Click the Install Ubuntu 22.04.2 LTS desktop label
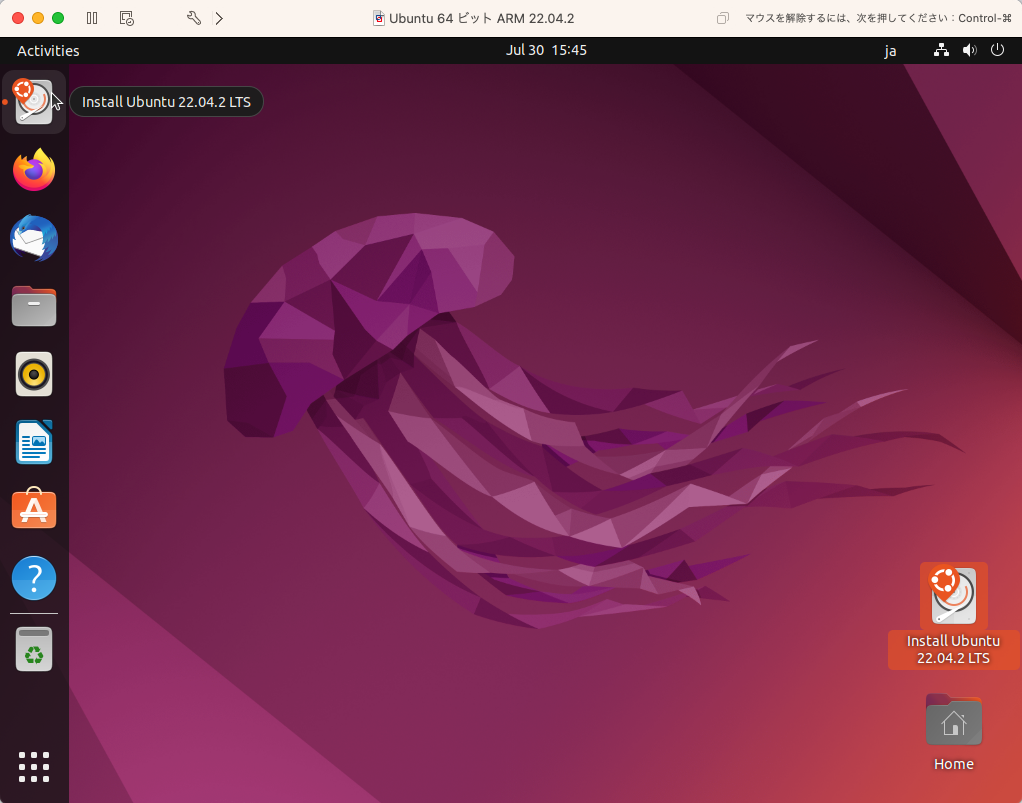 (x=954, y=649)
